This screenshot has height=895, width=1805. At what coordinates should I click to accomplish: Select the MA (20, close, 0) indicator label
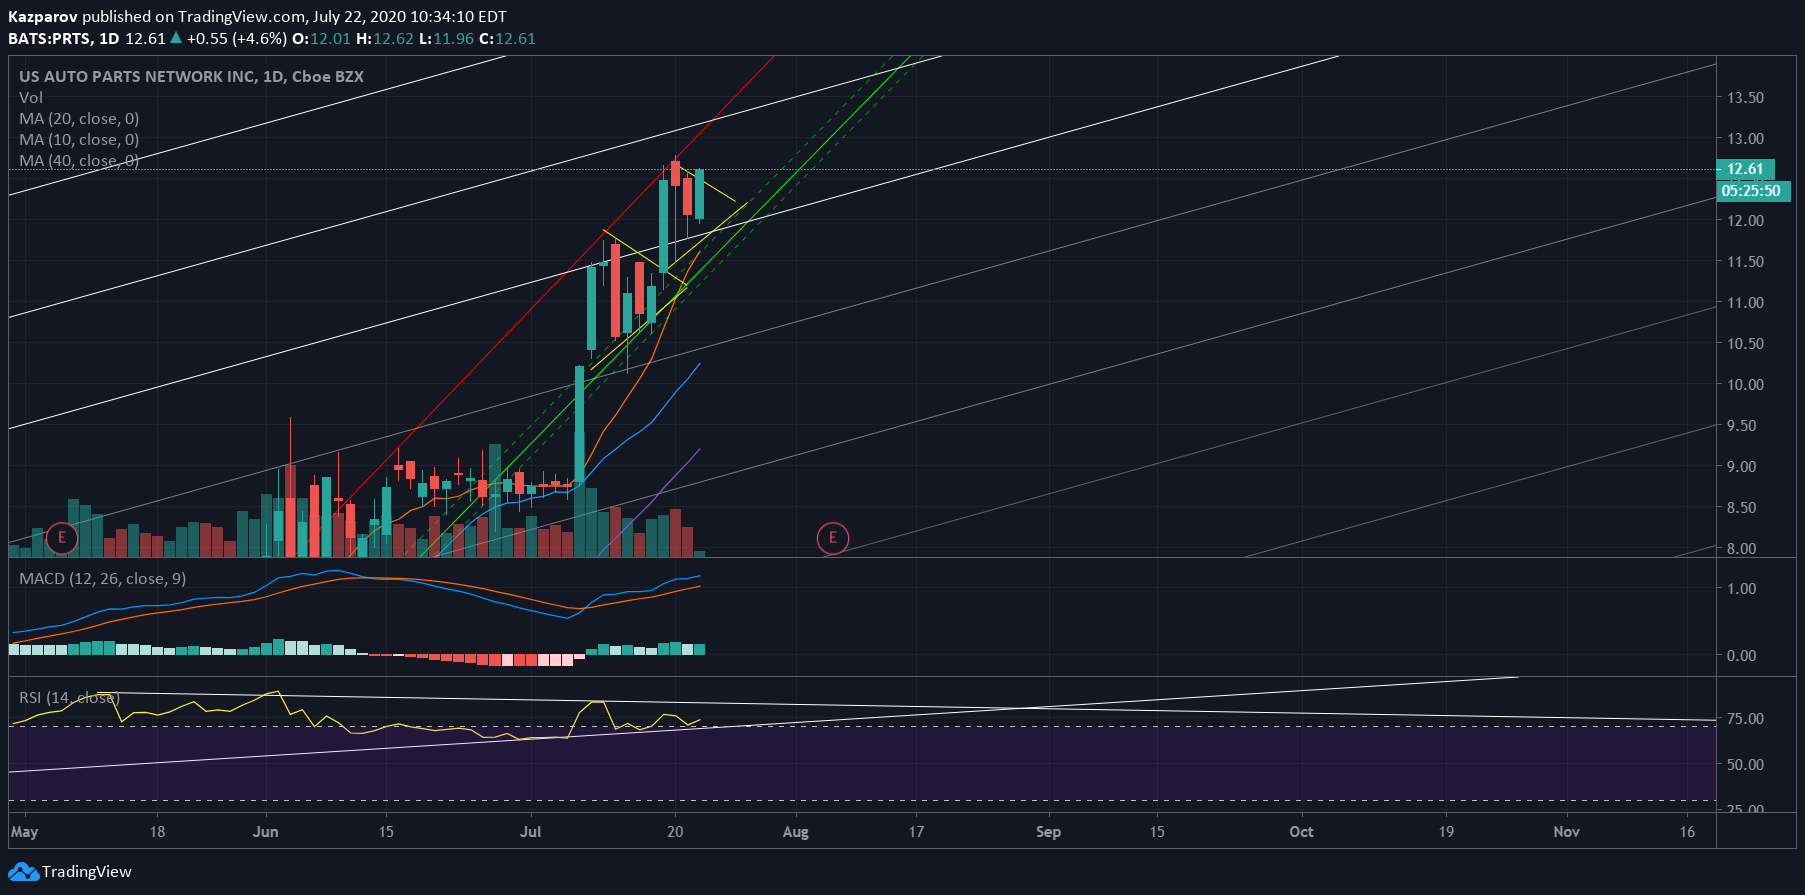79,119
